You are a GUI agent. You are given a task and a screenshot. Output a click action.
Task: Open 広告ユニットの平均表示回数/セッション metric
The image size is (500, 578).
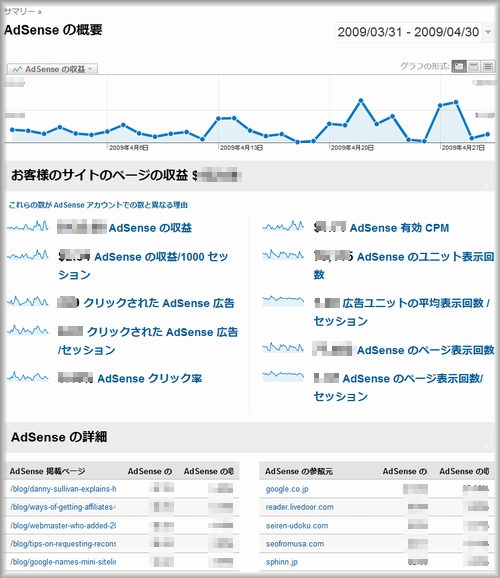402,312
